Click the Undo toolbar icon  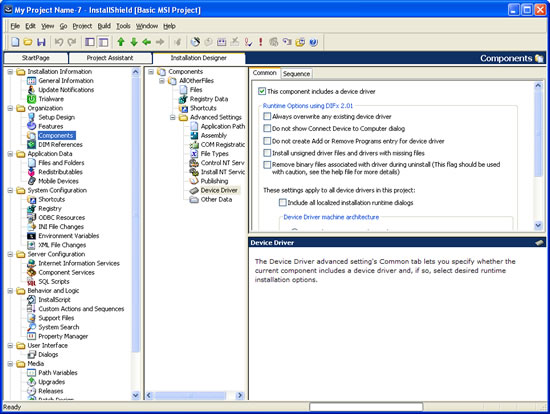click(x=59, y=42)
